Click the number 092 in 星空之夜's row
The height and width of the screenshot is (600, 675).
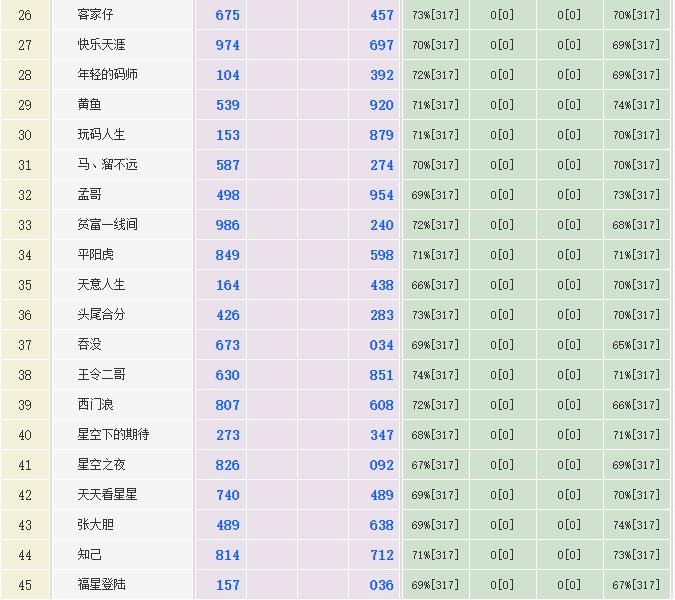[381, 465]
